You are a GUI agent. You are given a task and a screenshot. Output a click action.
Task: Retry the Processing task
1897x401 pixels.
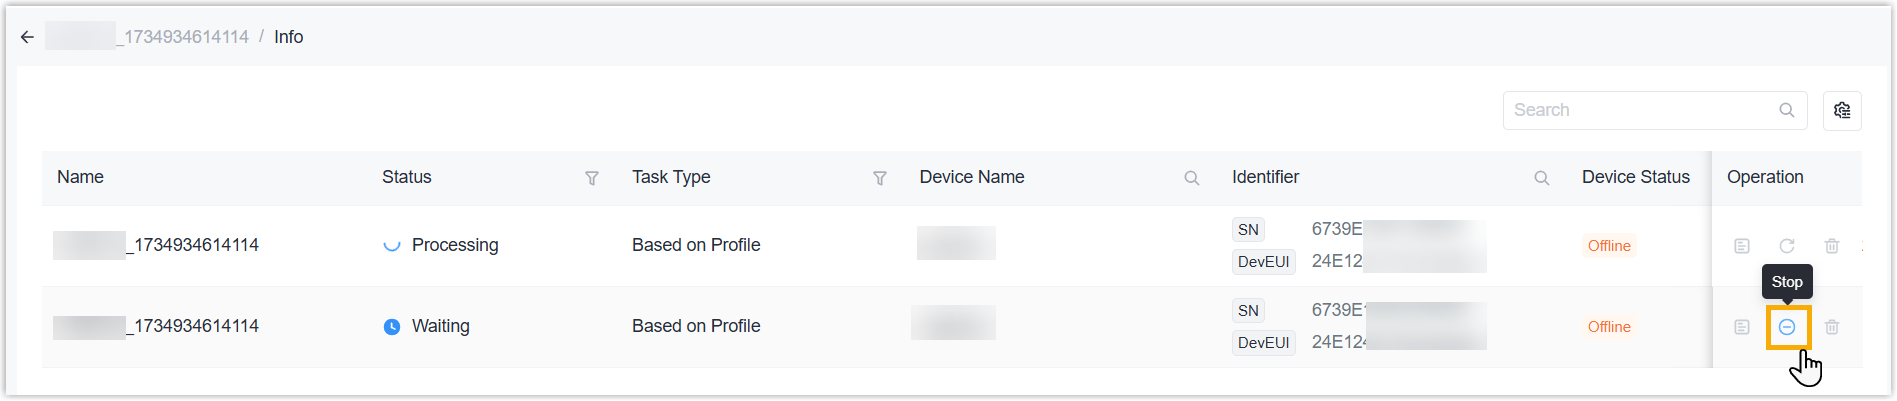1787,246
